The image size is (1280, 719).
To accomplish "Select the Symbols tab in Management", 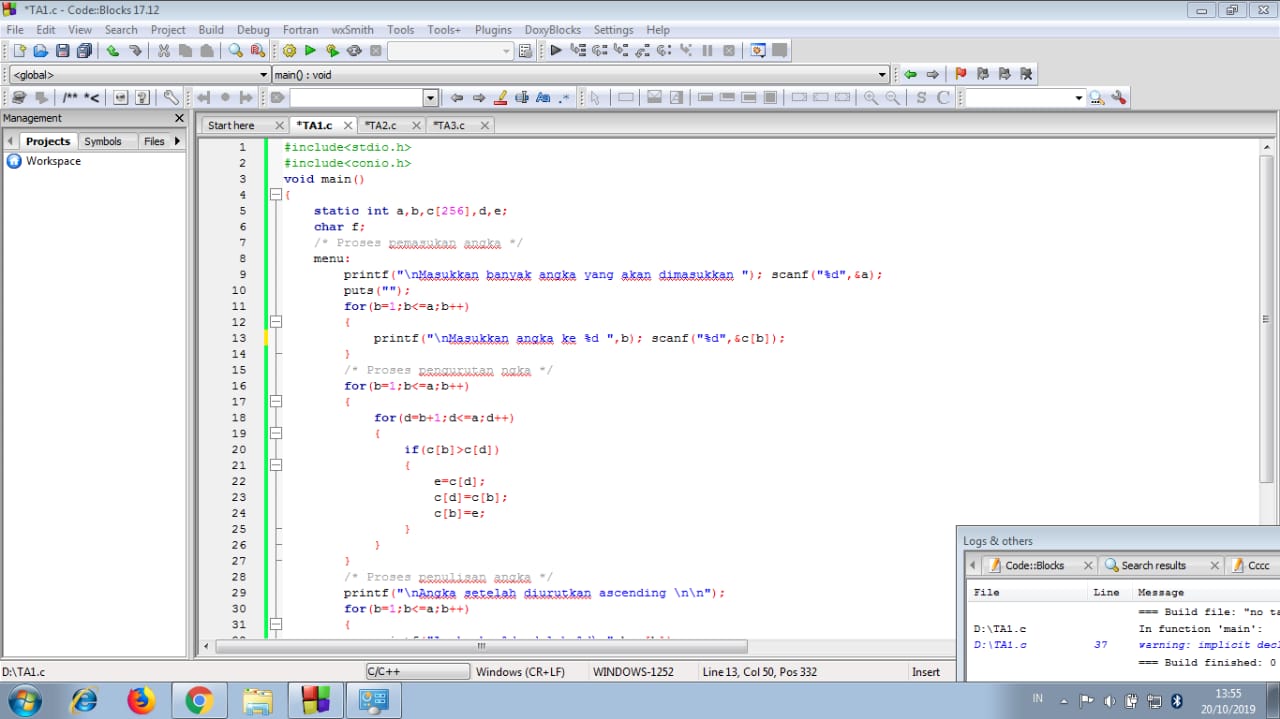I will pos(103,142).
